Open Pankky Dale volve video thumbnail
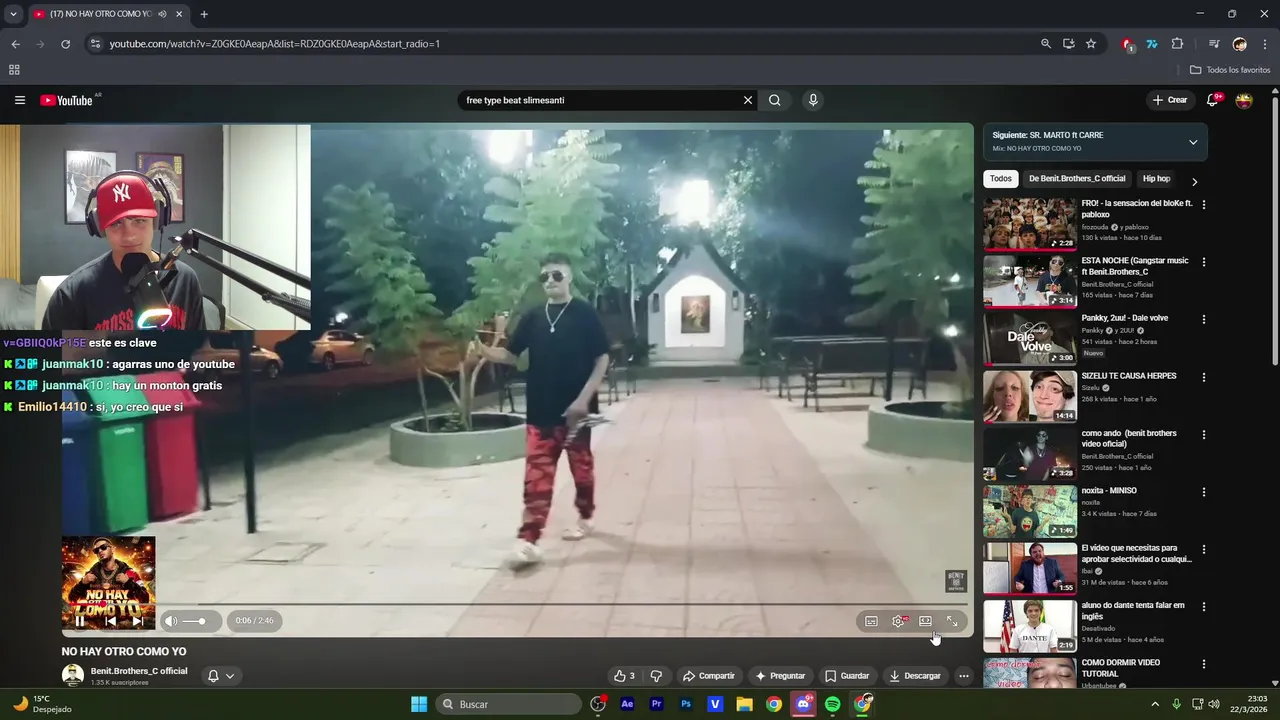Viewport: 1280px width, 720px height. (x=1029, y=339)
